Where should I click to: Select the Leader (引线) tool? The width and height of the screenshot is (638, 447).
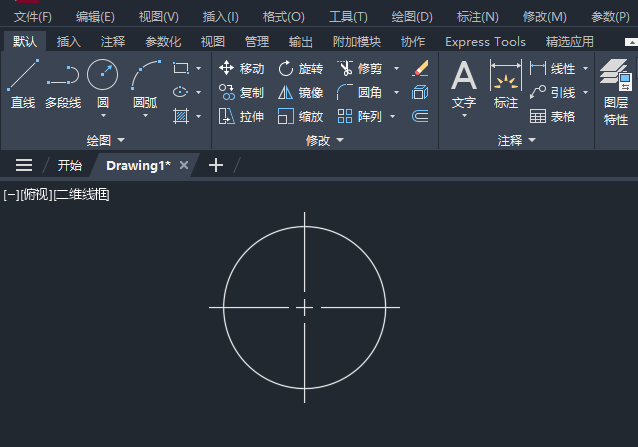553,92
